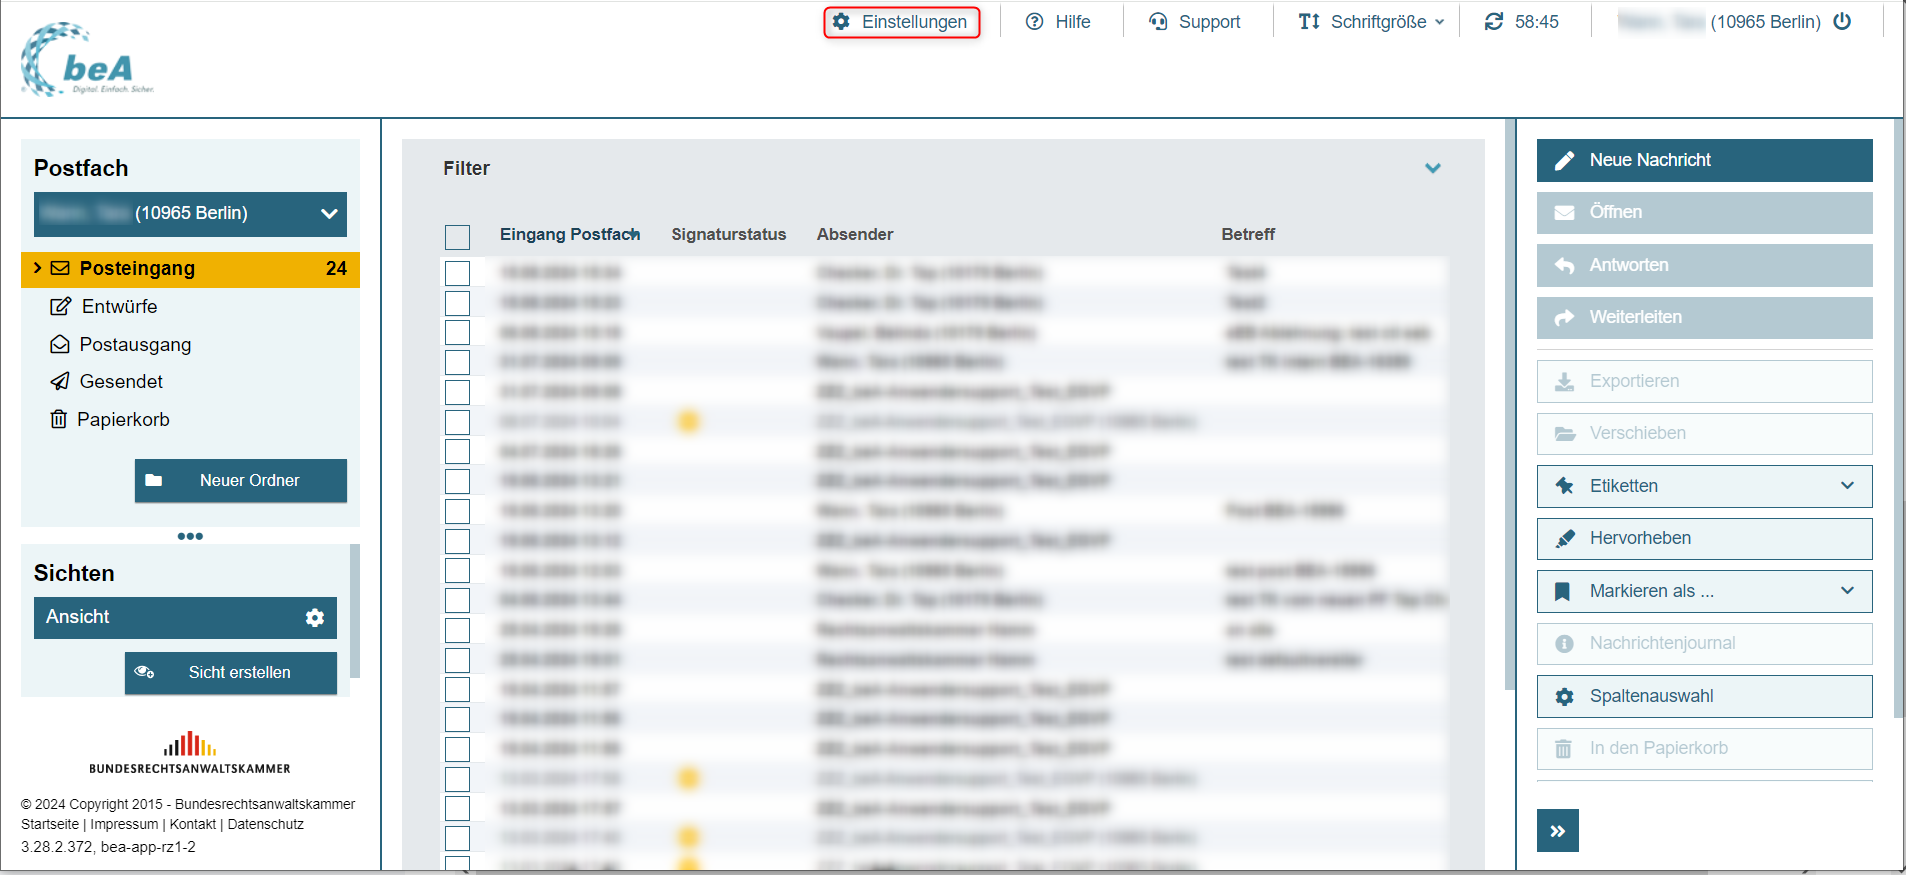Click the logout power icon
Viewport: 1906px width, 875px height.
tap(1842, 21)
